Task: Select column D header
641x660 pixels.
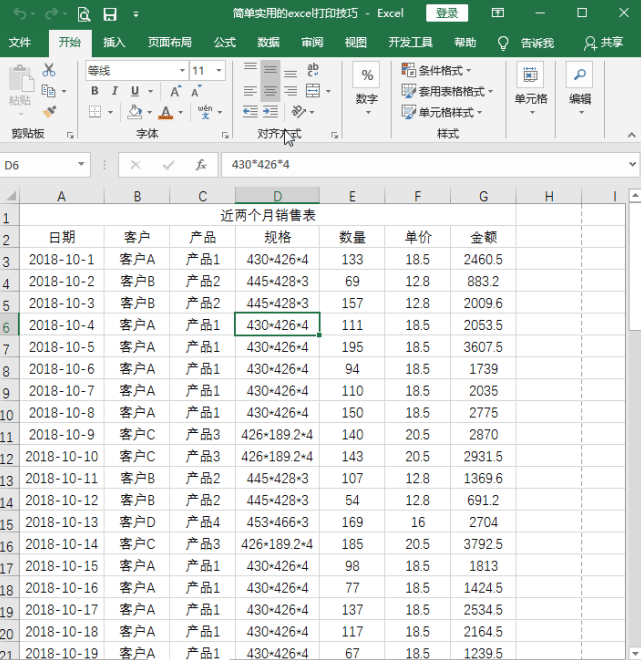Action: click(x=277, y=196)
